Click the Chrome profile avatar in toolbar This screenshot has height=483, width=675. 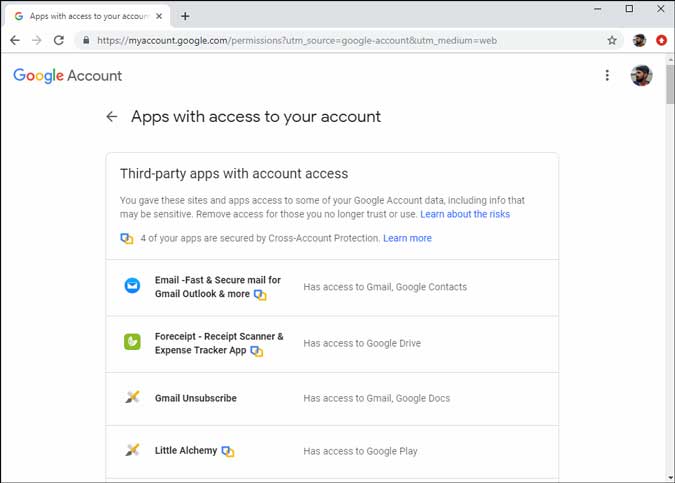coord(639,41)
